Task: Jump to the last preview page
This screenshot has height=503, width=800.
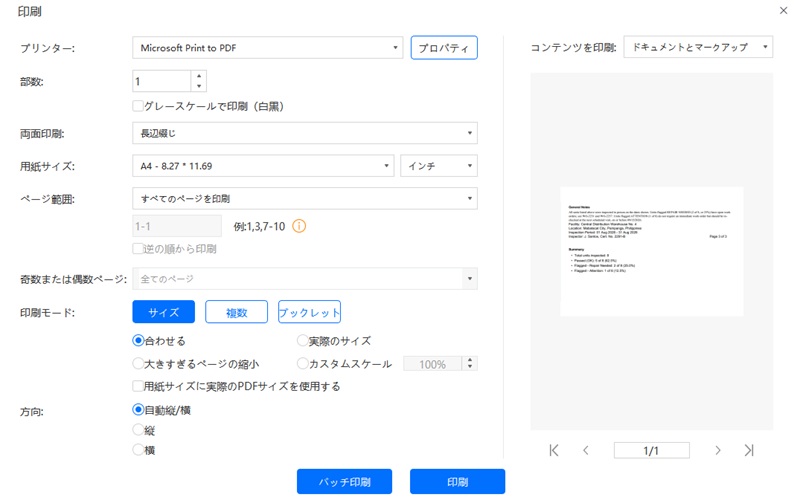Action: 748,450
